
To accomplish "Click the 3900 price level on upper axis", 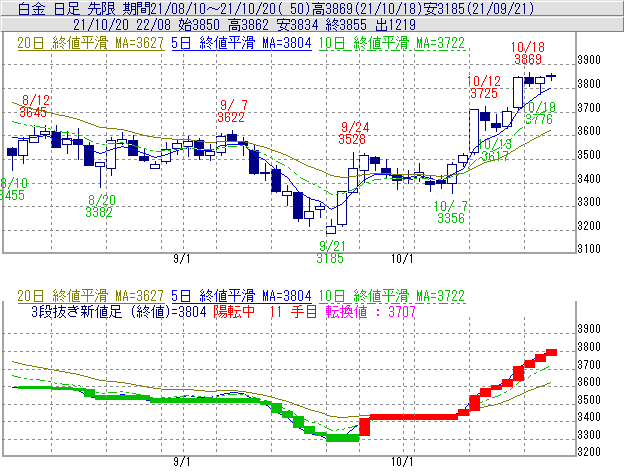I will [589, 60].
